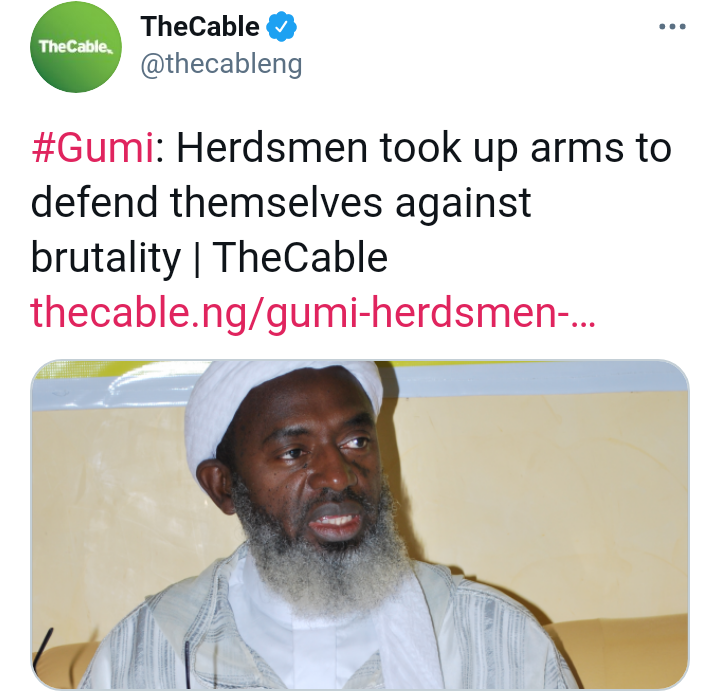Viewport: 720px width, 694px height.
Task: Open TheCable's green profile avatar
Action: click(76, 47)
